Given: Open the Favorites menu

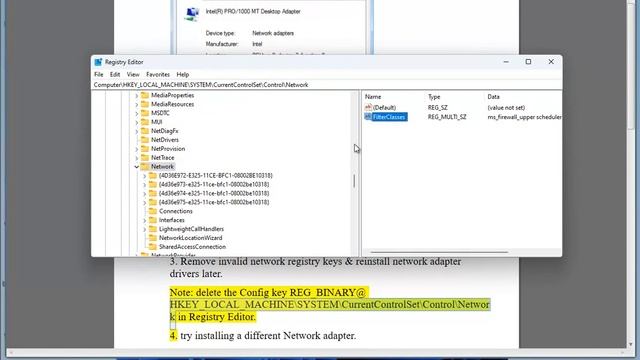Looking at the screenshot, I should point(158,74).
